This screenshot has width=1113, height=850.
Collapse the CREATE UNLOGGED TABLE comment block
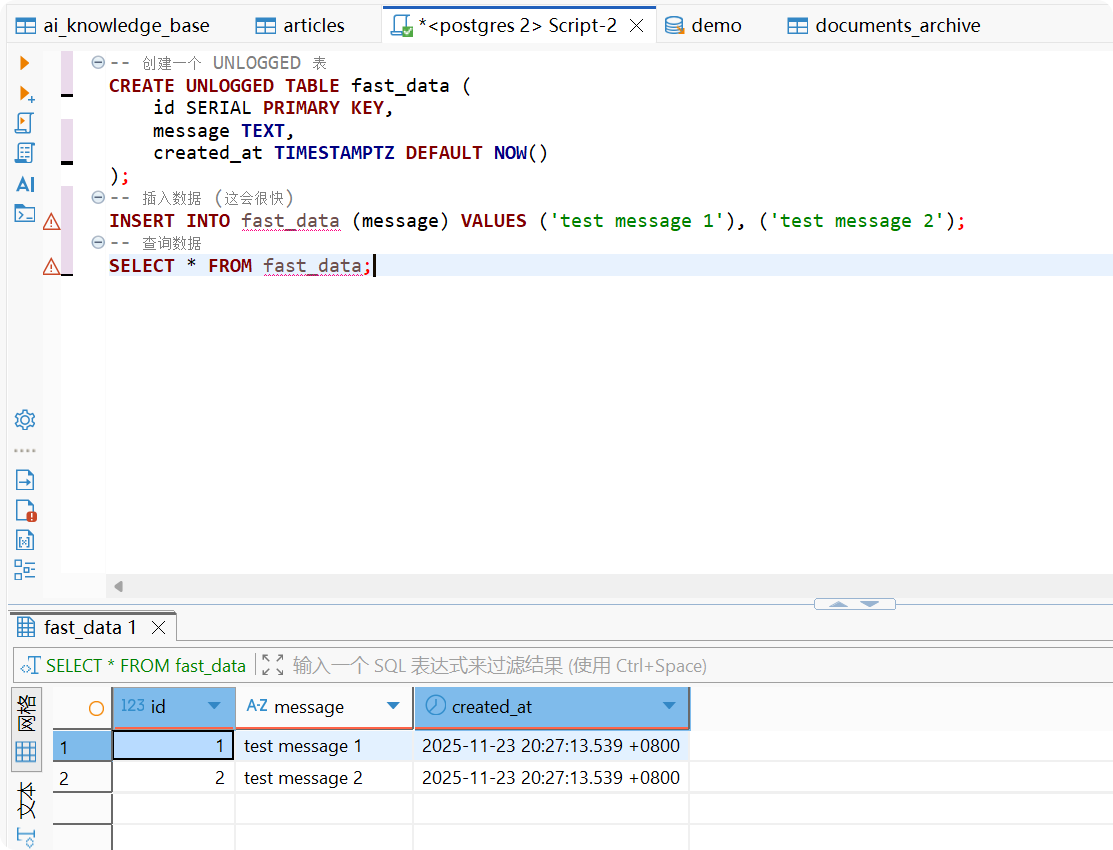(x=98, y=63)
